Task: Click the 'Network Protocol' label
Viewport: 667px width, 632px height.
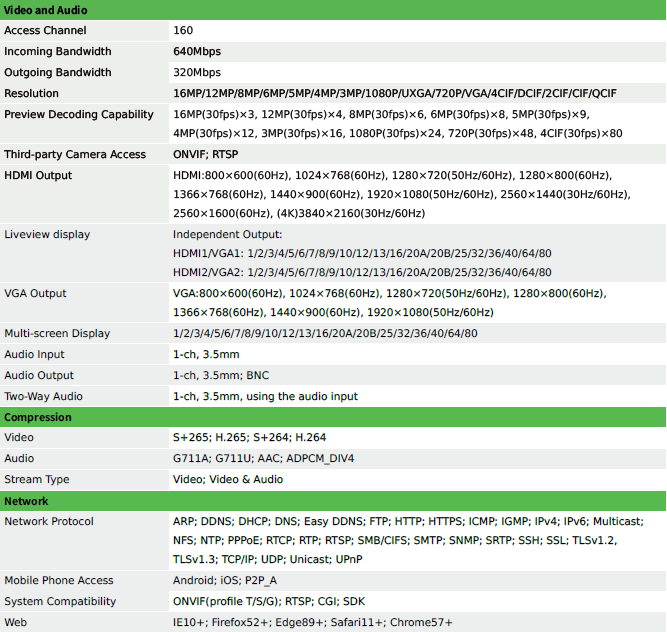Action: 49,521
